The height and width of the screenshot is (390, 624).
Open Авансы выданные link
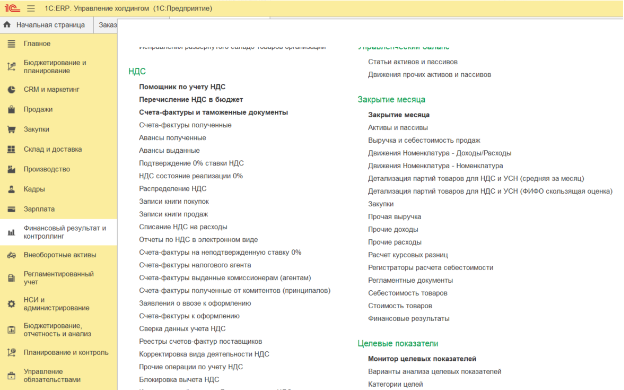(169, 150)
